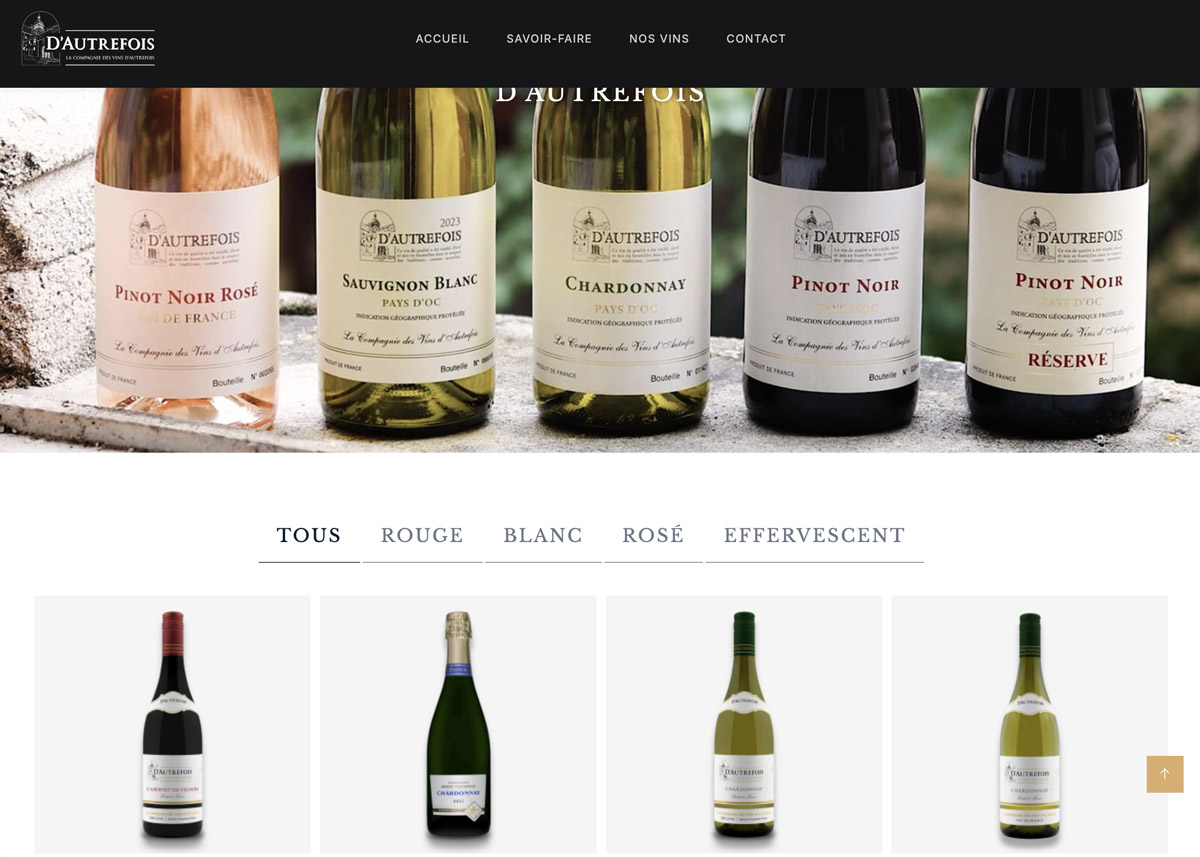
Task: Open the third product card Chardonnay bottle
Action: coord(744,725)
